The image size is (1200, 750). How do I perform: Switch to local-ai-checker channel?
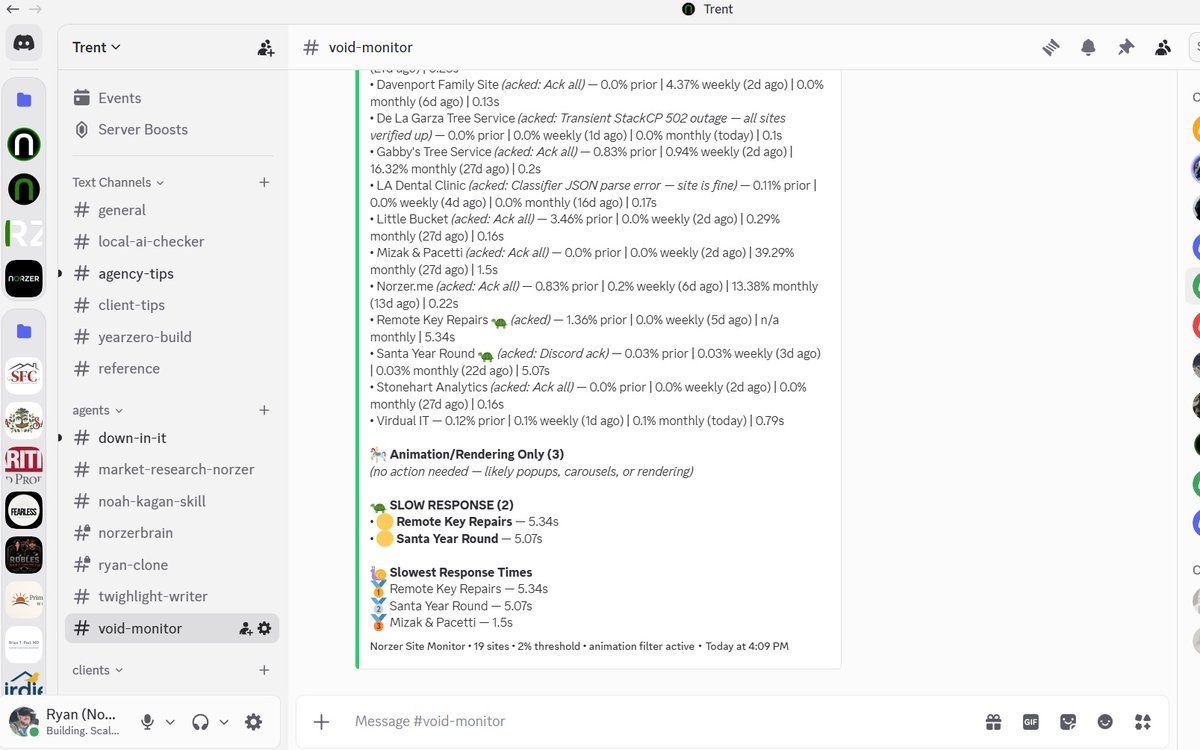click(172, 242)
